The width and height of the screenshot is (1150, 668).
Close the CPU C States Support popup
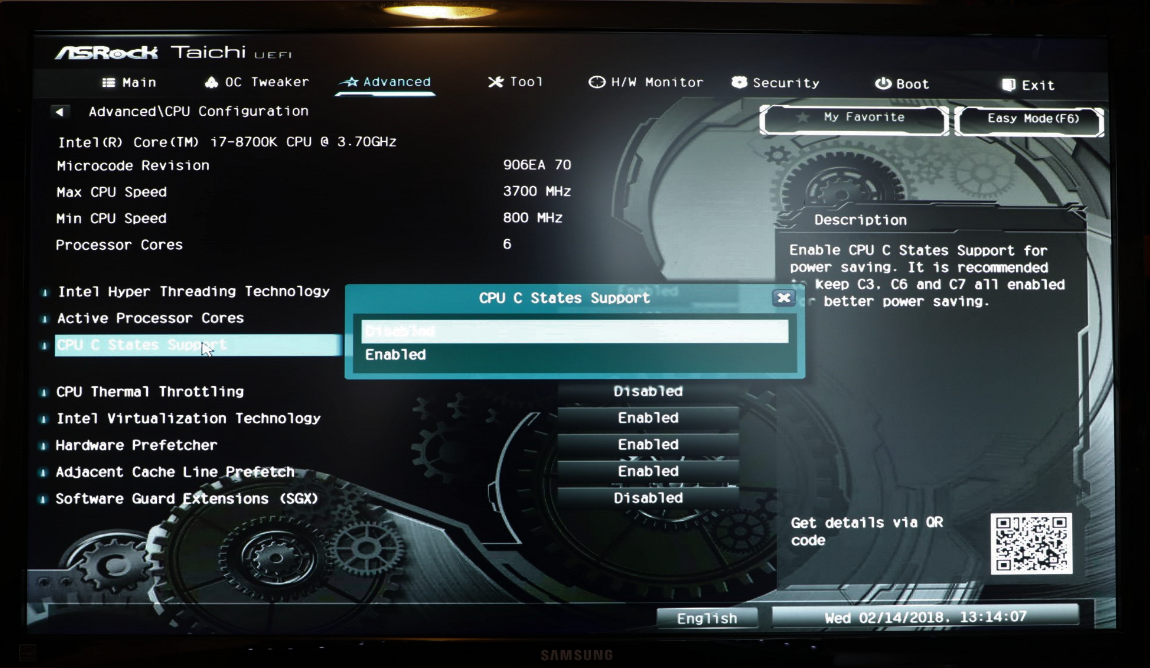pos(783,298)
